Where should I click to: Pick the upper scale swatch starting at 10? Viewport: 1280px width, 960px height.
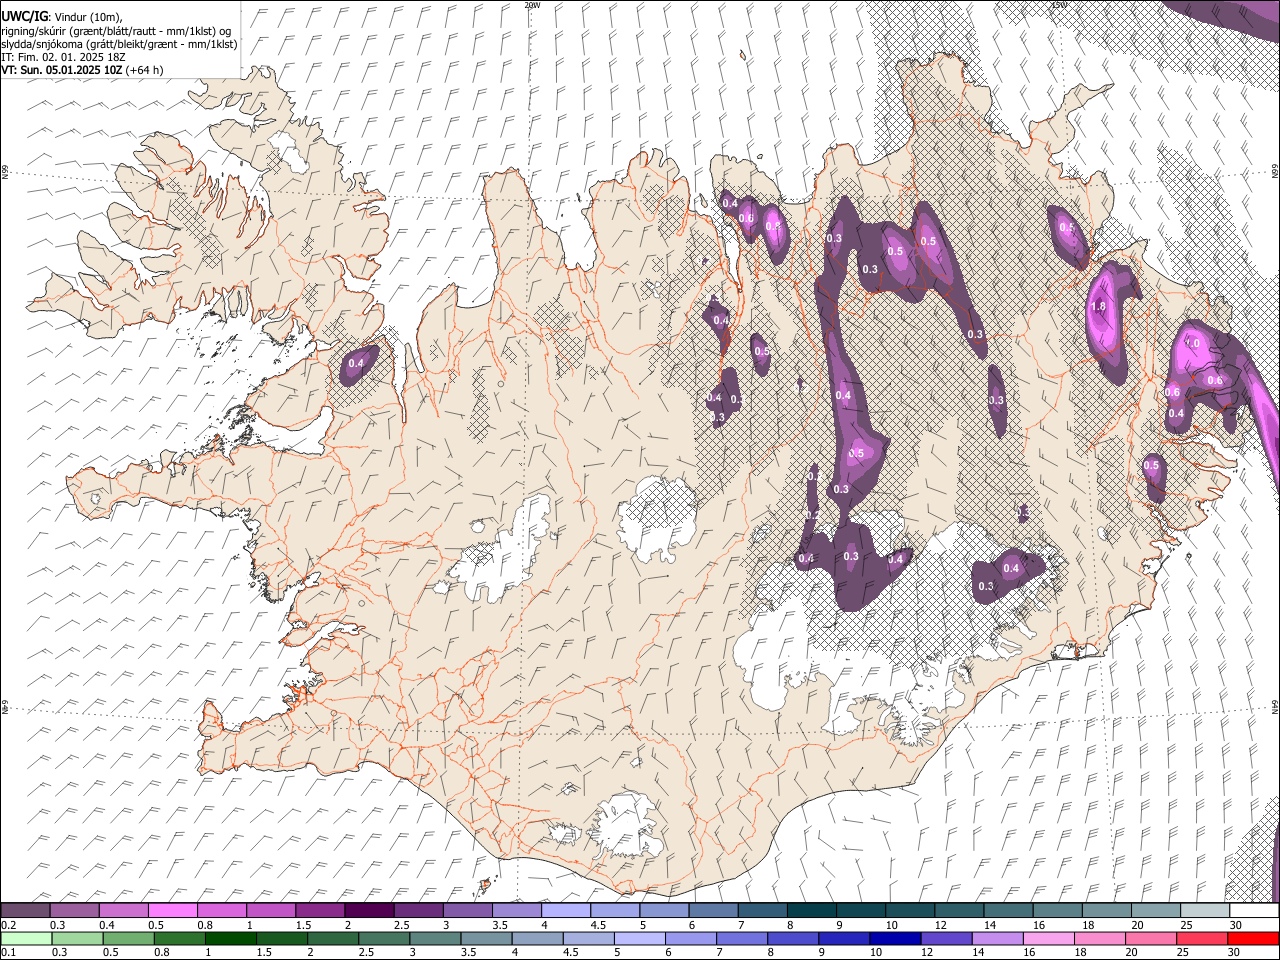point(910,911)
